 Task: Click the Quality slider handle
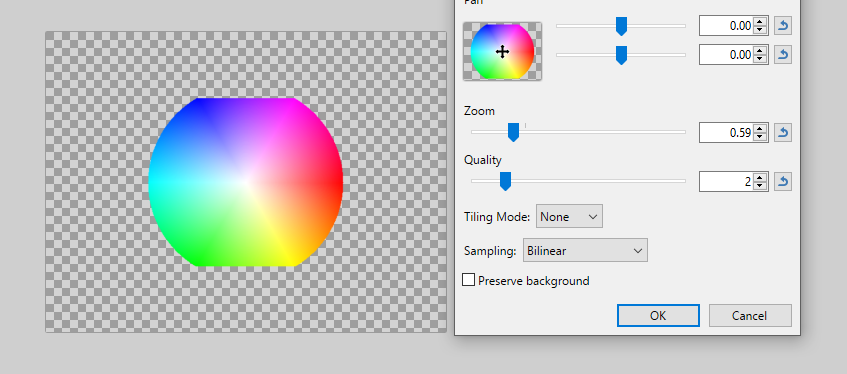pos(505,182)
